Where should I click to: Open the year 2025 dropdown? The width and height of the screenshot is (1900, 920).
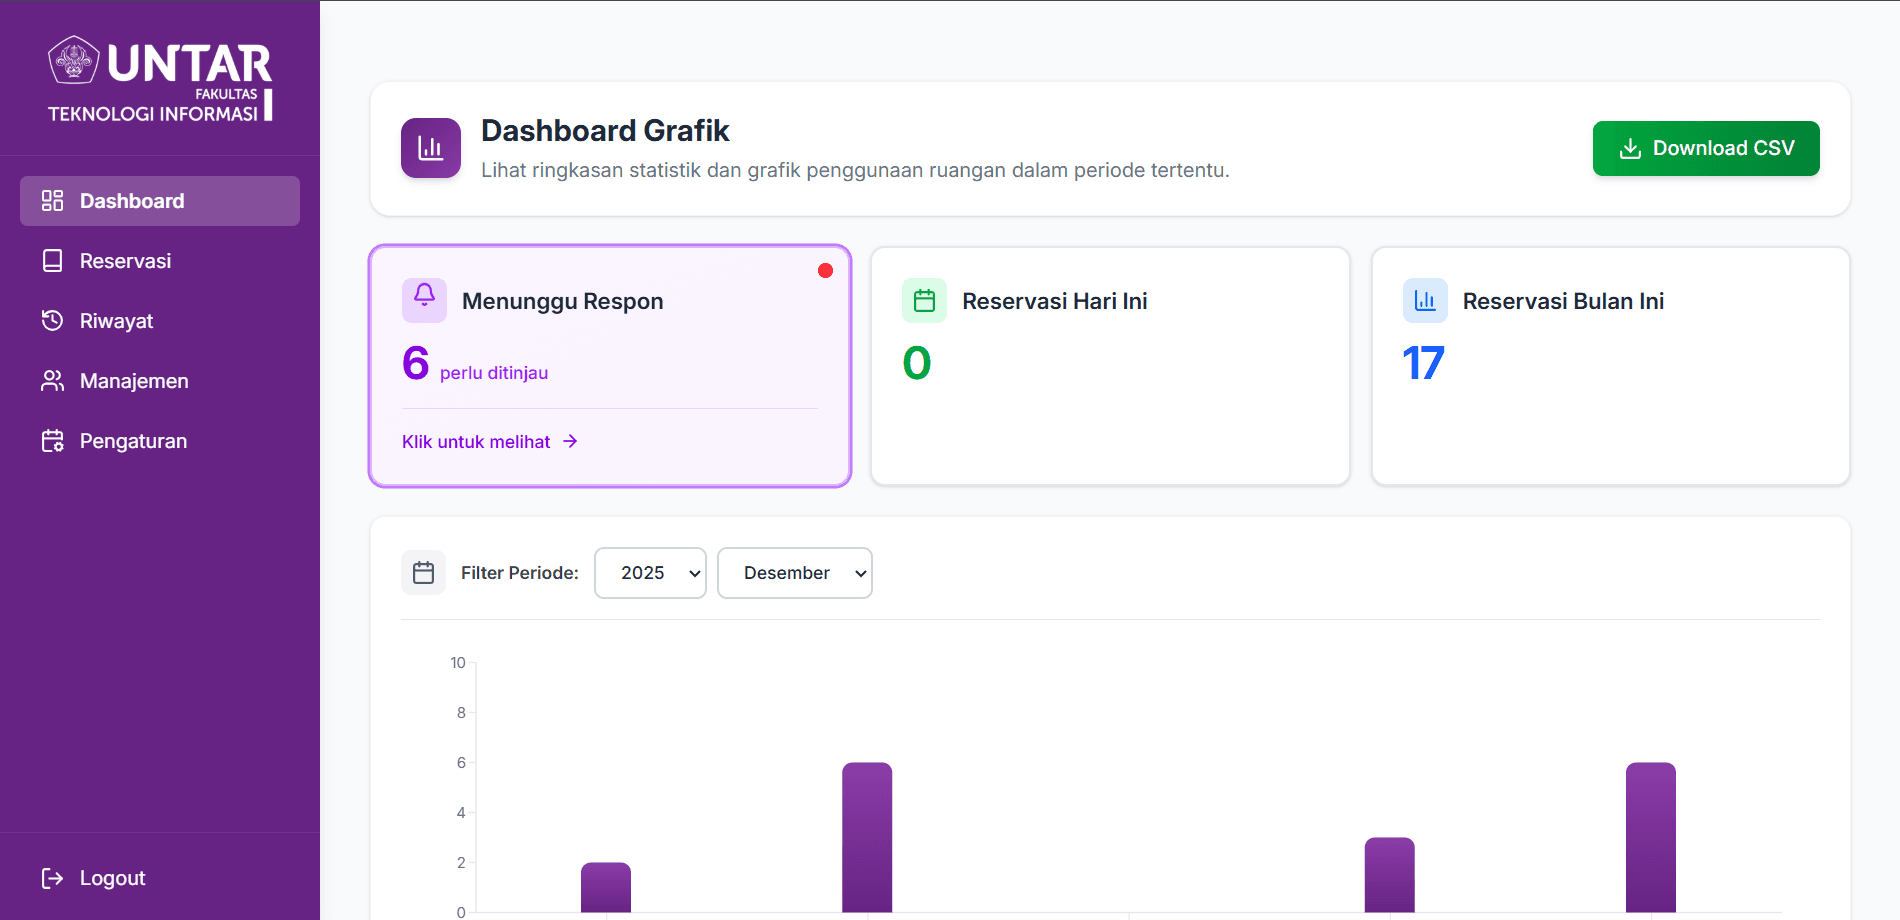(650, 573)
